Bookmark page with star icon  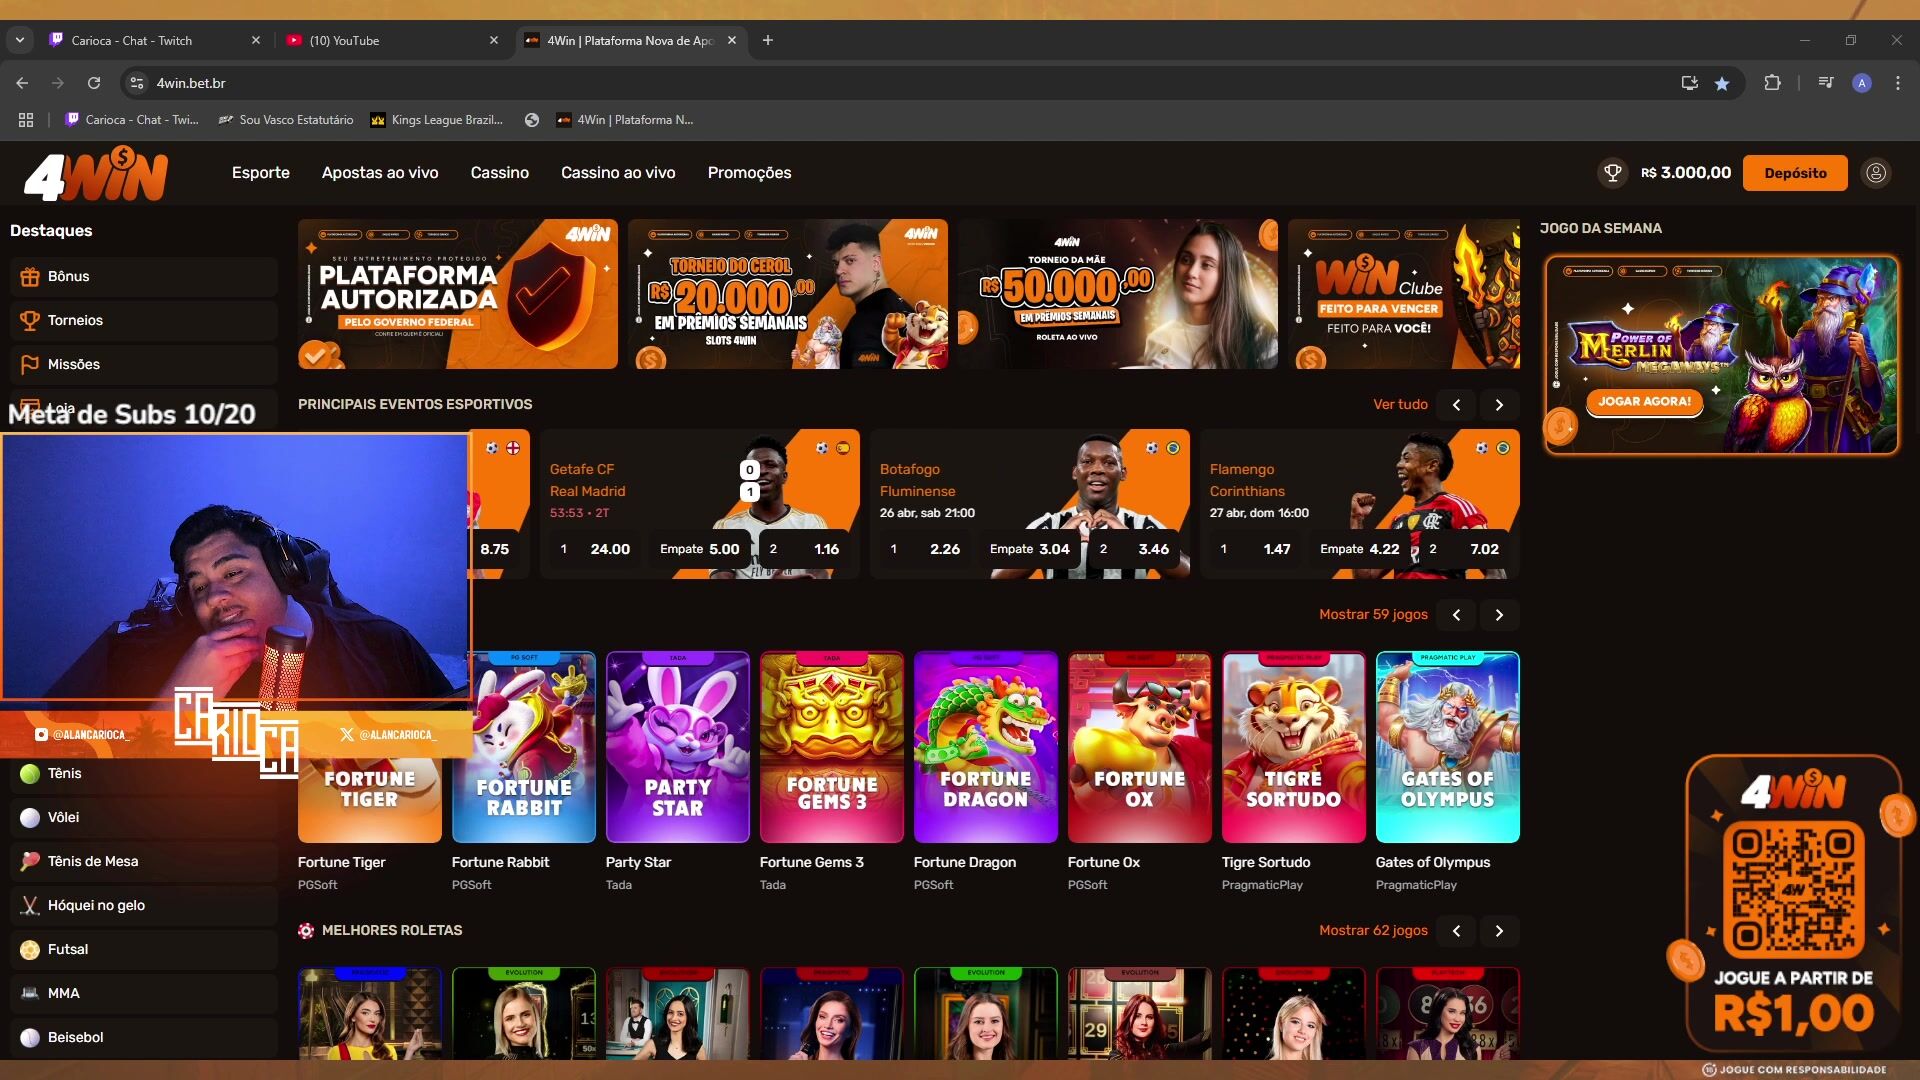click(x=1722, y=83)
